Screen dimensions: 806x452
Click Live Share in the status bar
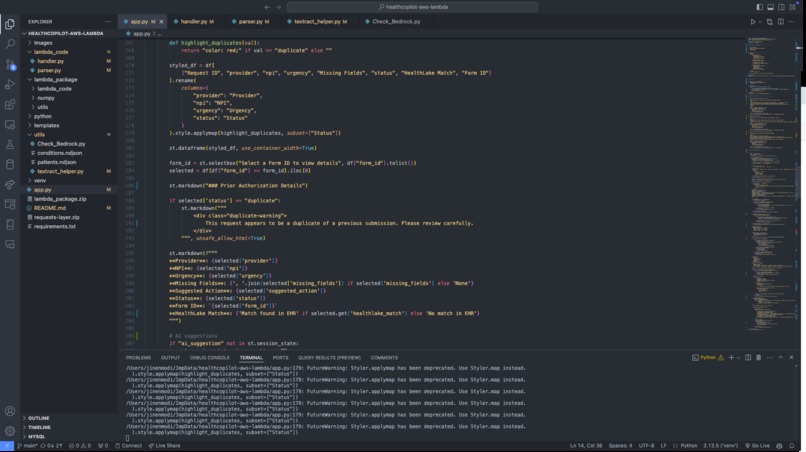pyautogui.click(x=164, y=446)
